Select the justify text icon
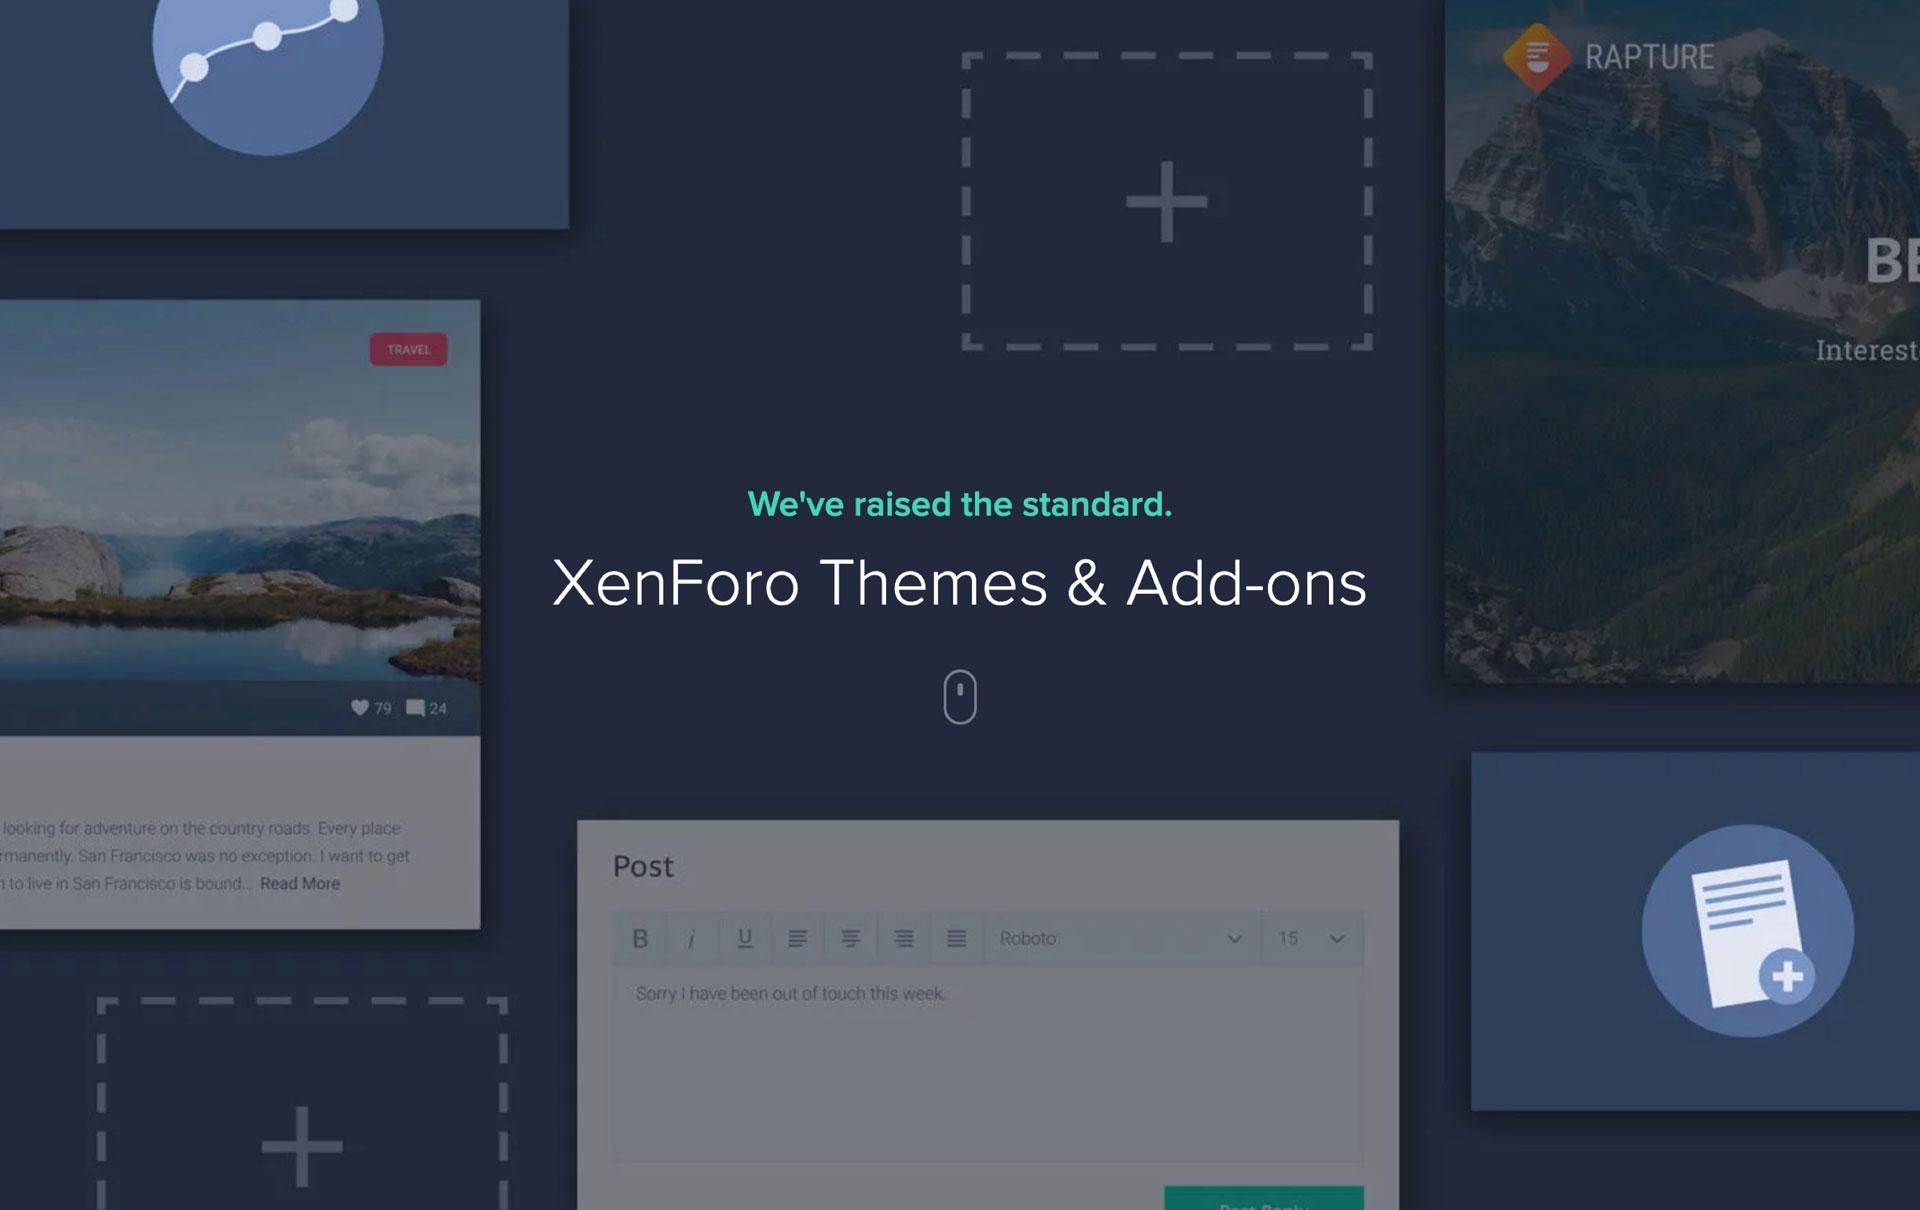 pyautogui.click(x=956, y=938)
